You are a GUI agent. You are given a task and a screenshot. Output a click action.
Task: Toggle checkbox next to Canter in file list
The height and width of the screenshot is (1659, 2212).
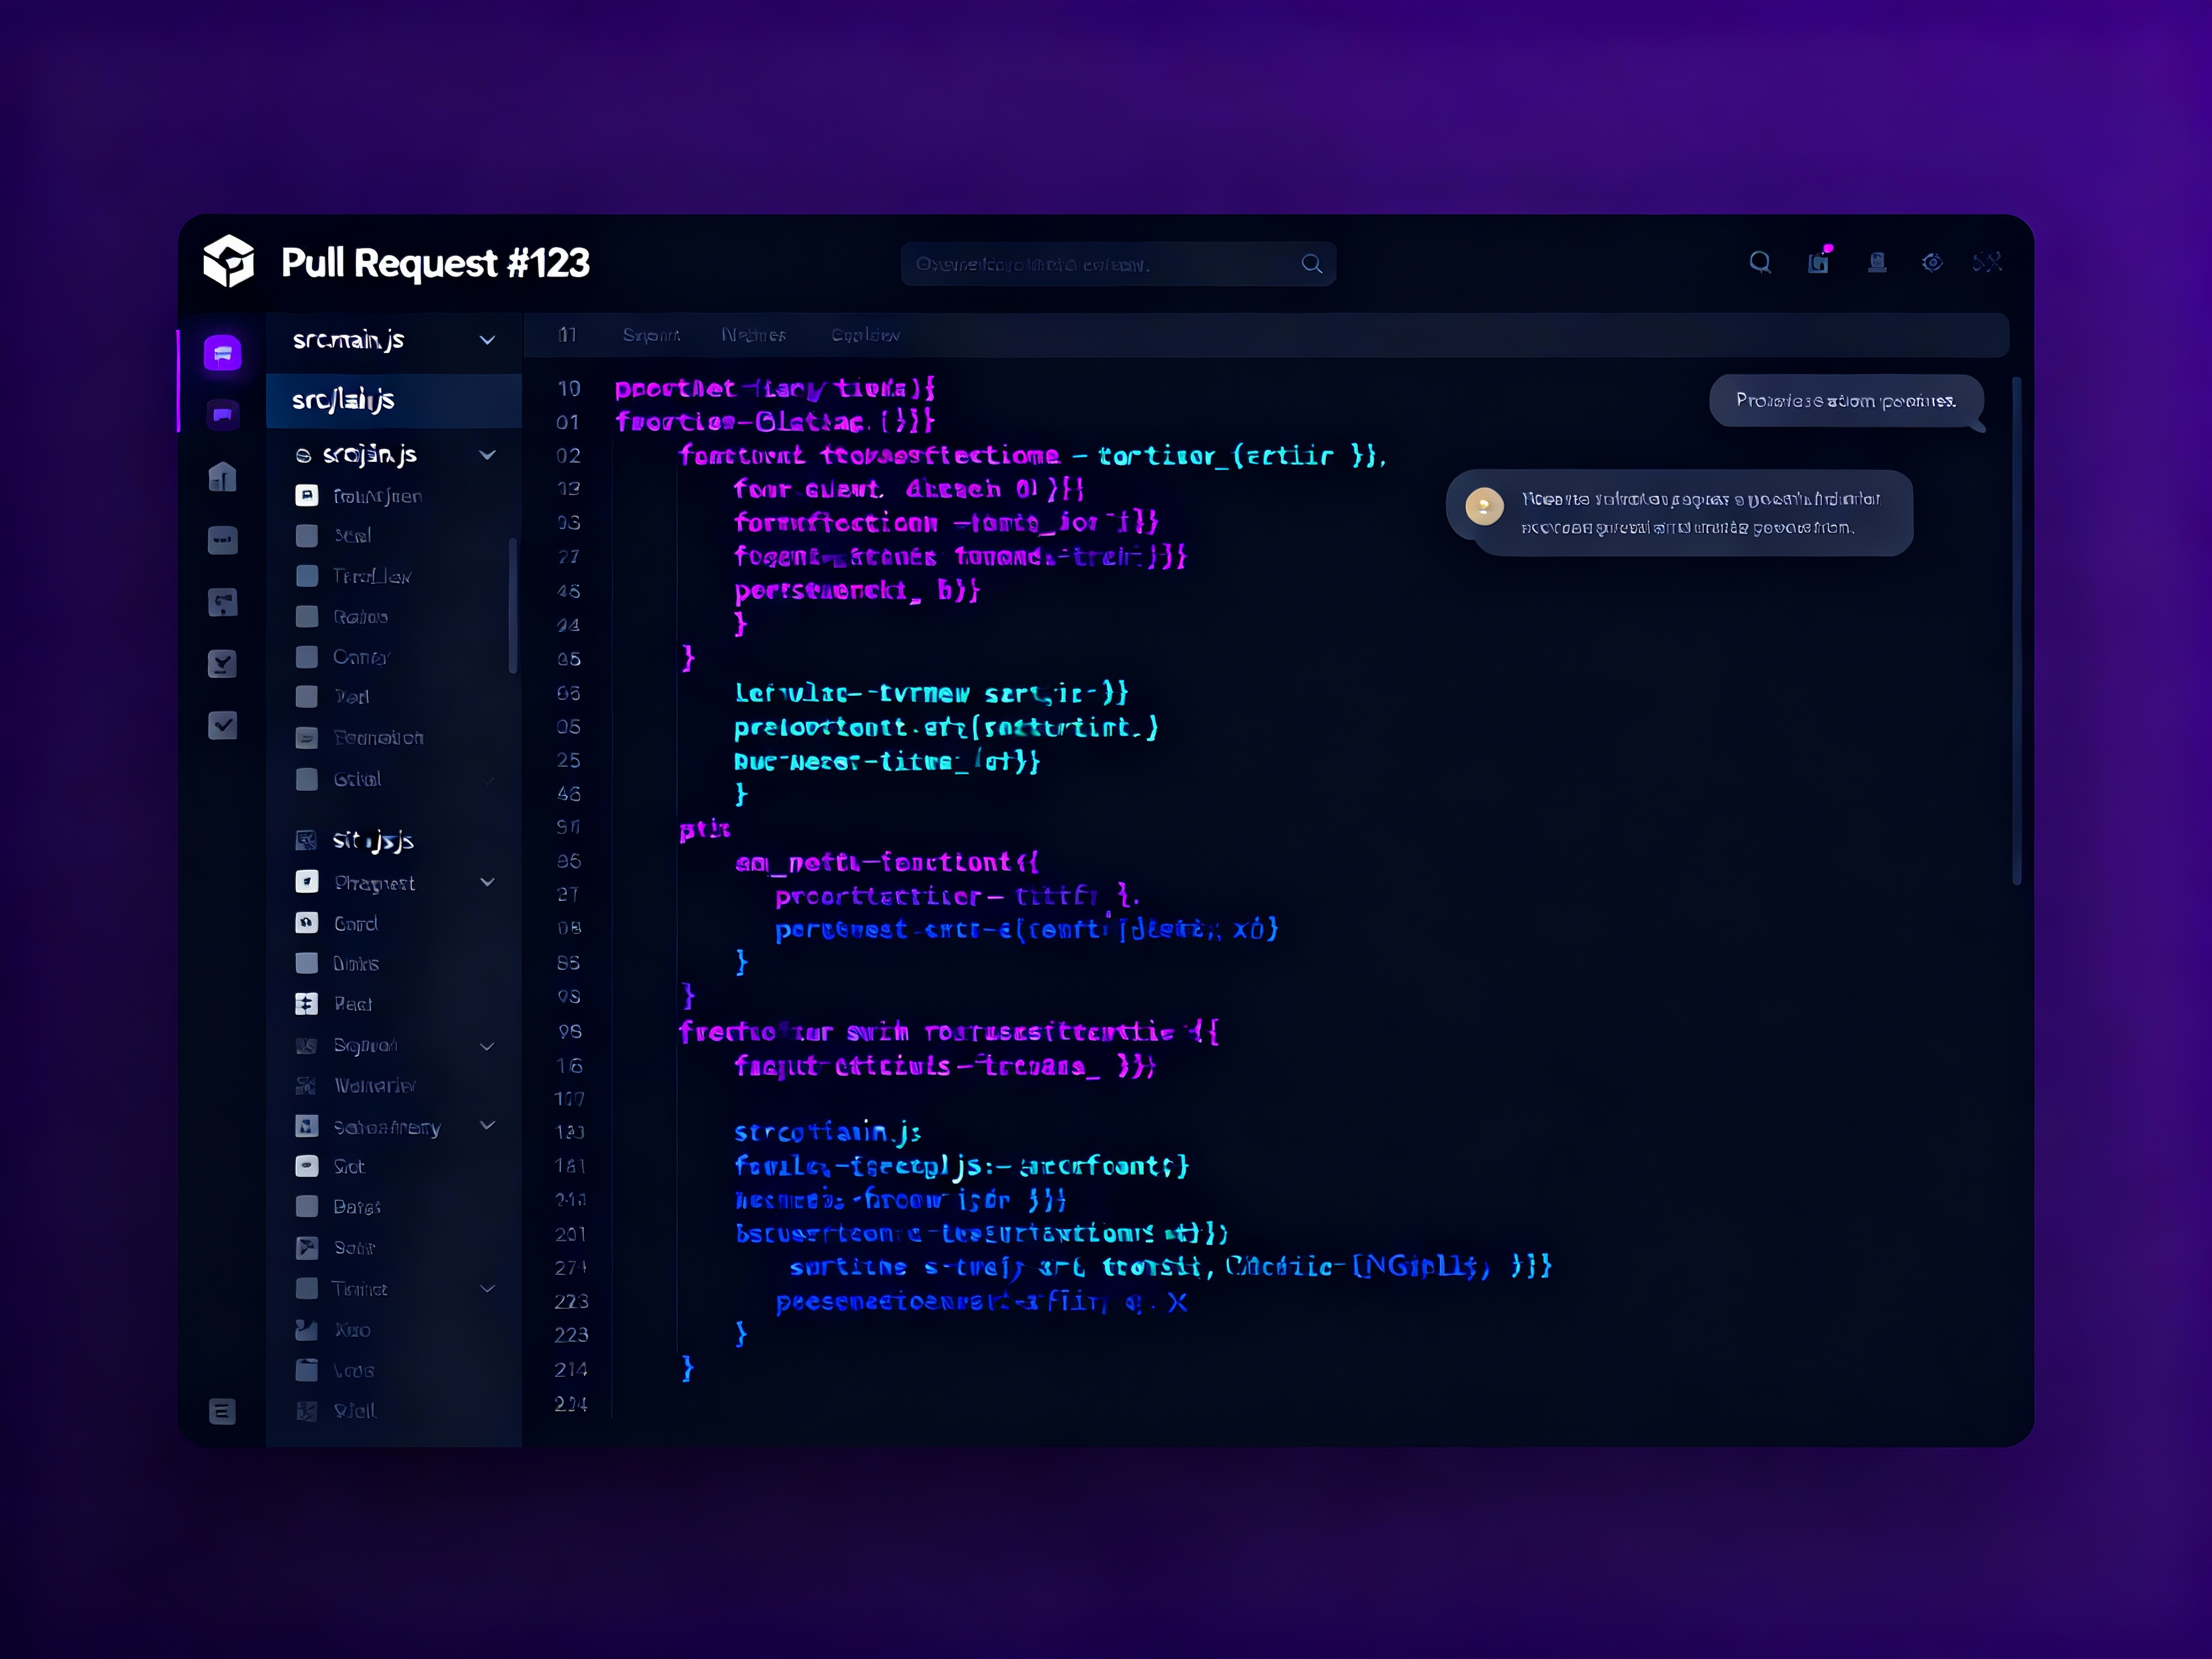(x=307, y=657)
